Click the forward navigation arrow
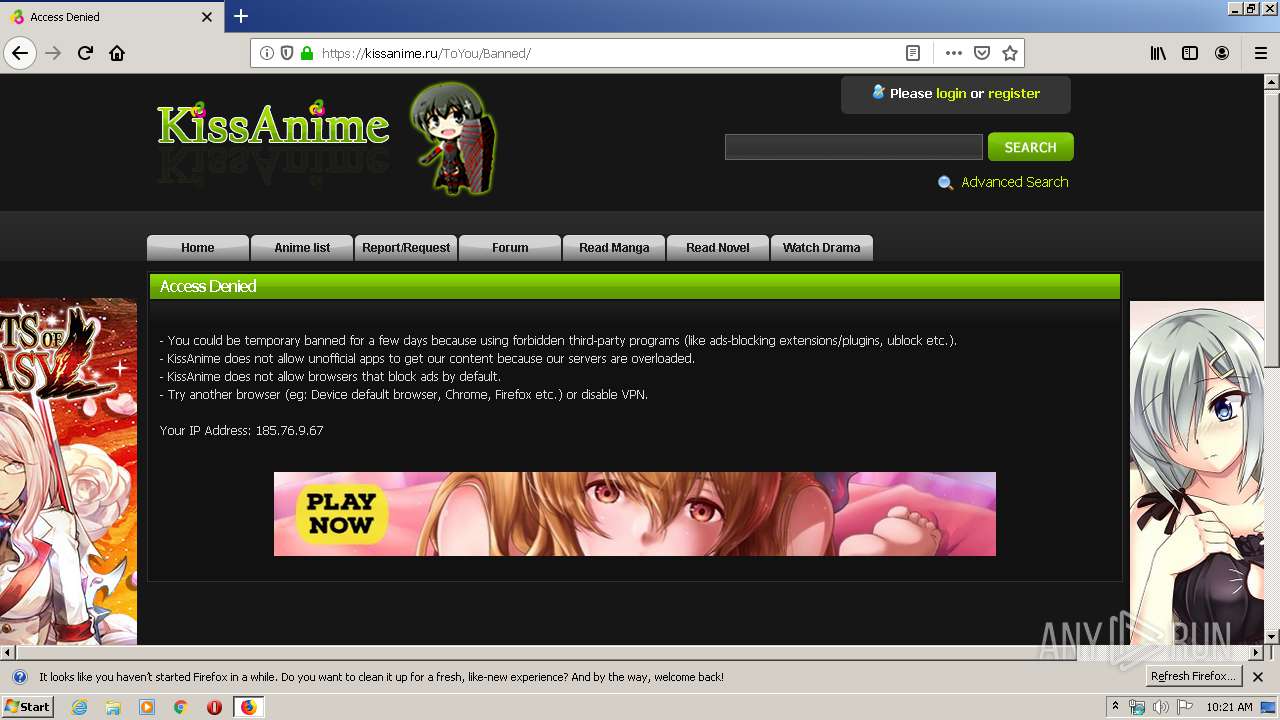1280x720 pixels. point(53,53)
